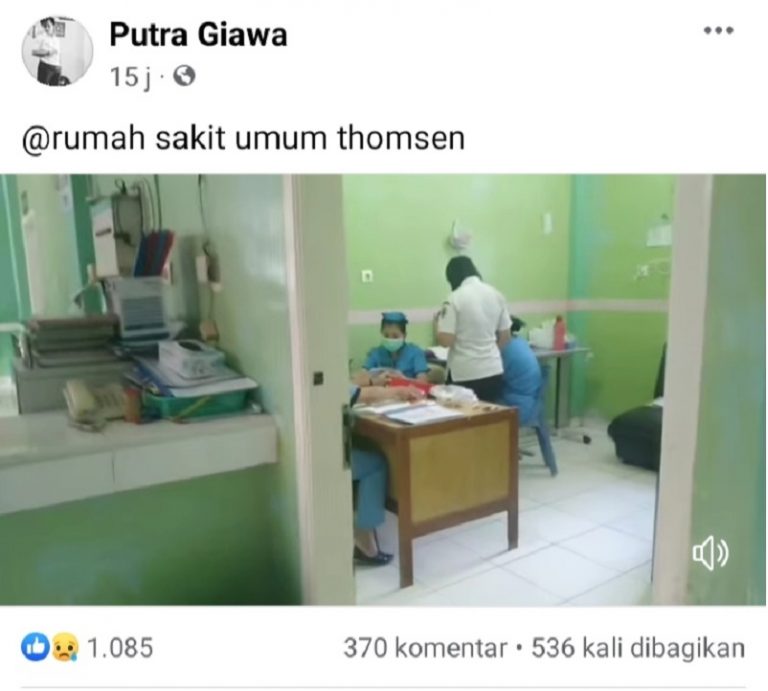
Task: Click the 15 j post timestamp
Action: pos(129,77)
